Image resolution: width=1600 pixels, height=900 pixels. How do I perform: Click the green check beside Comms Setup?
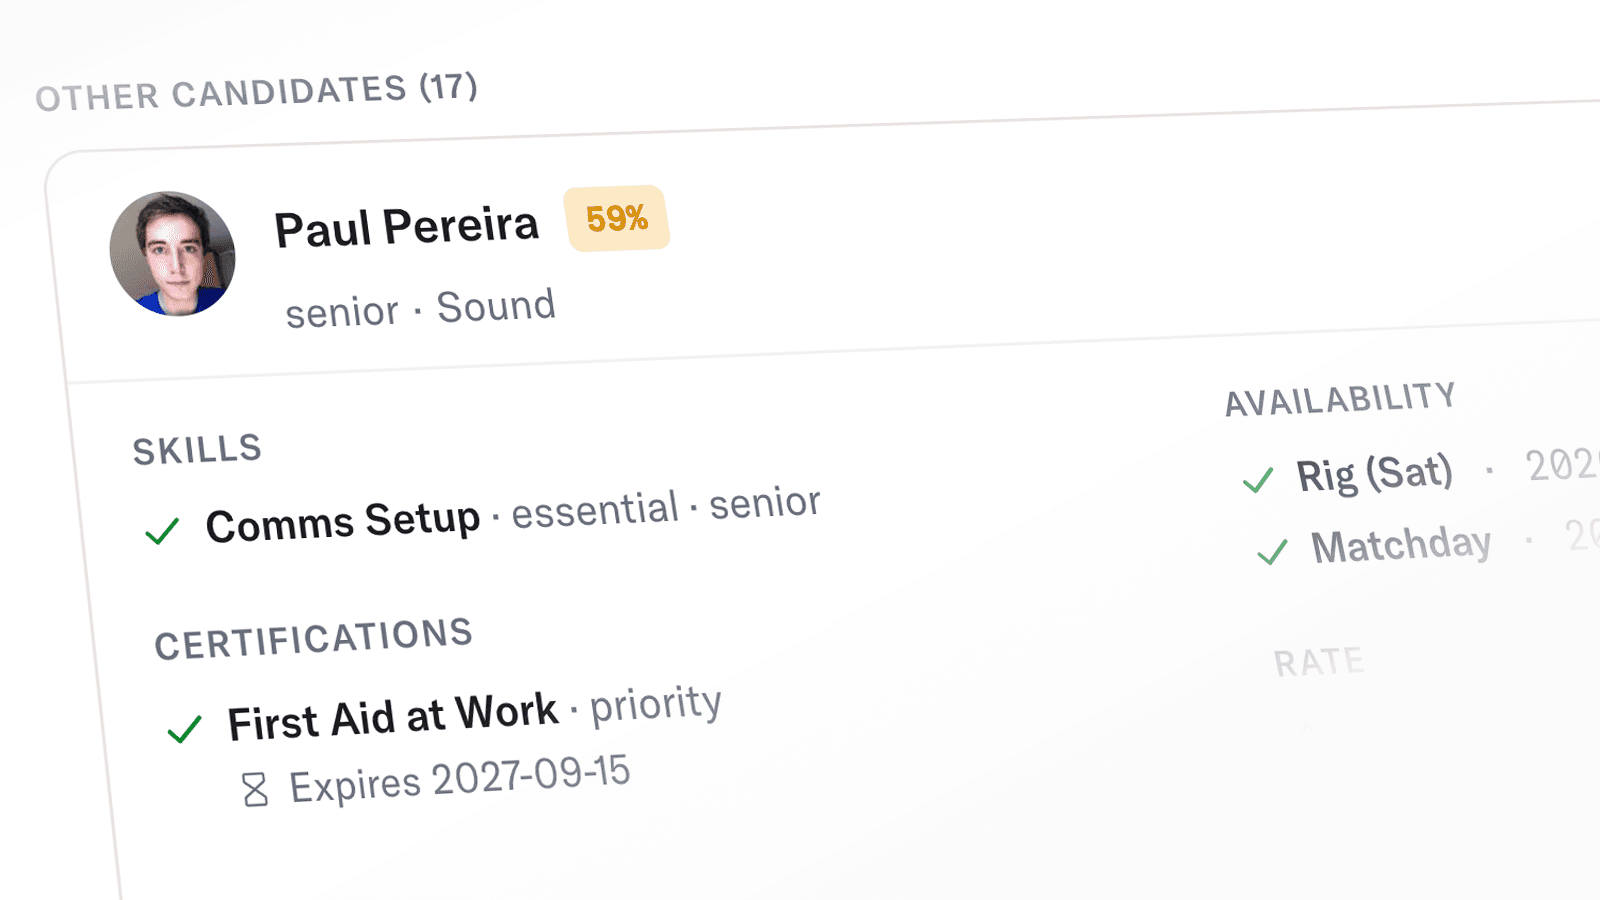(x=162, y=530)
